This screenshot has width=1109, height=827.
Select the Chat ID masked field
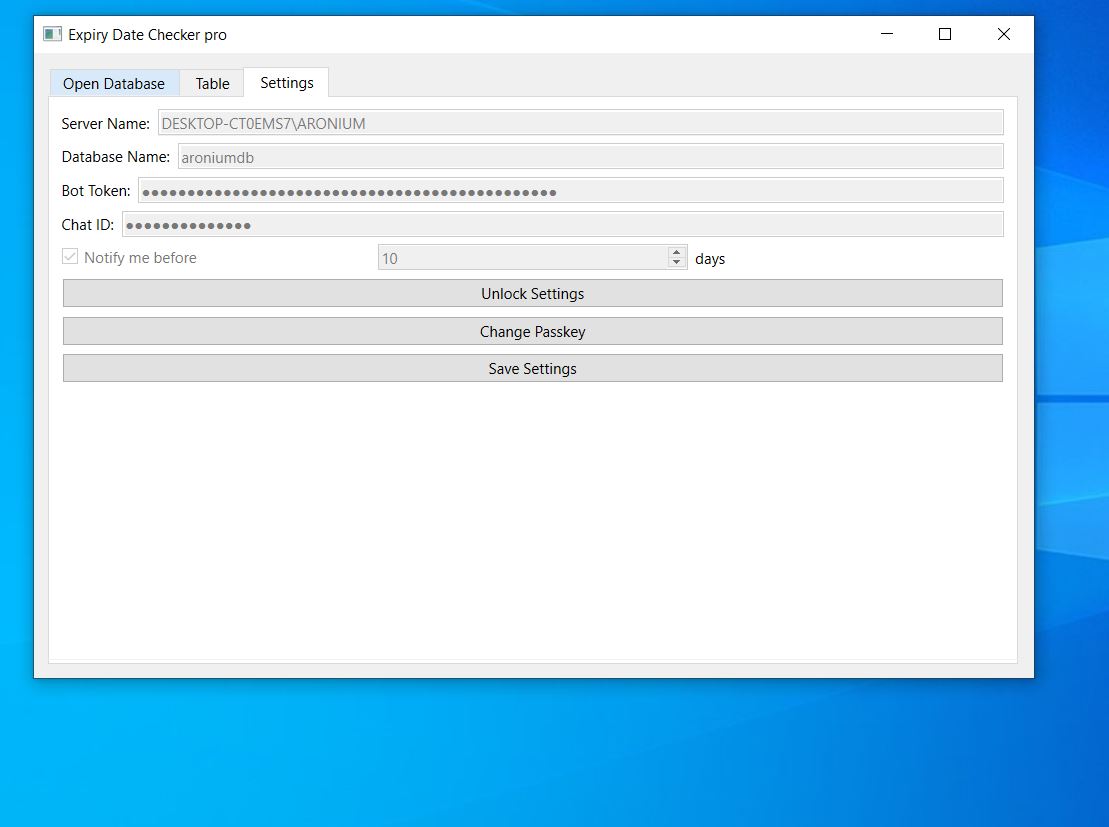pyautogui.click(x=562, y=225)
